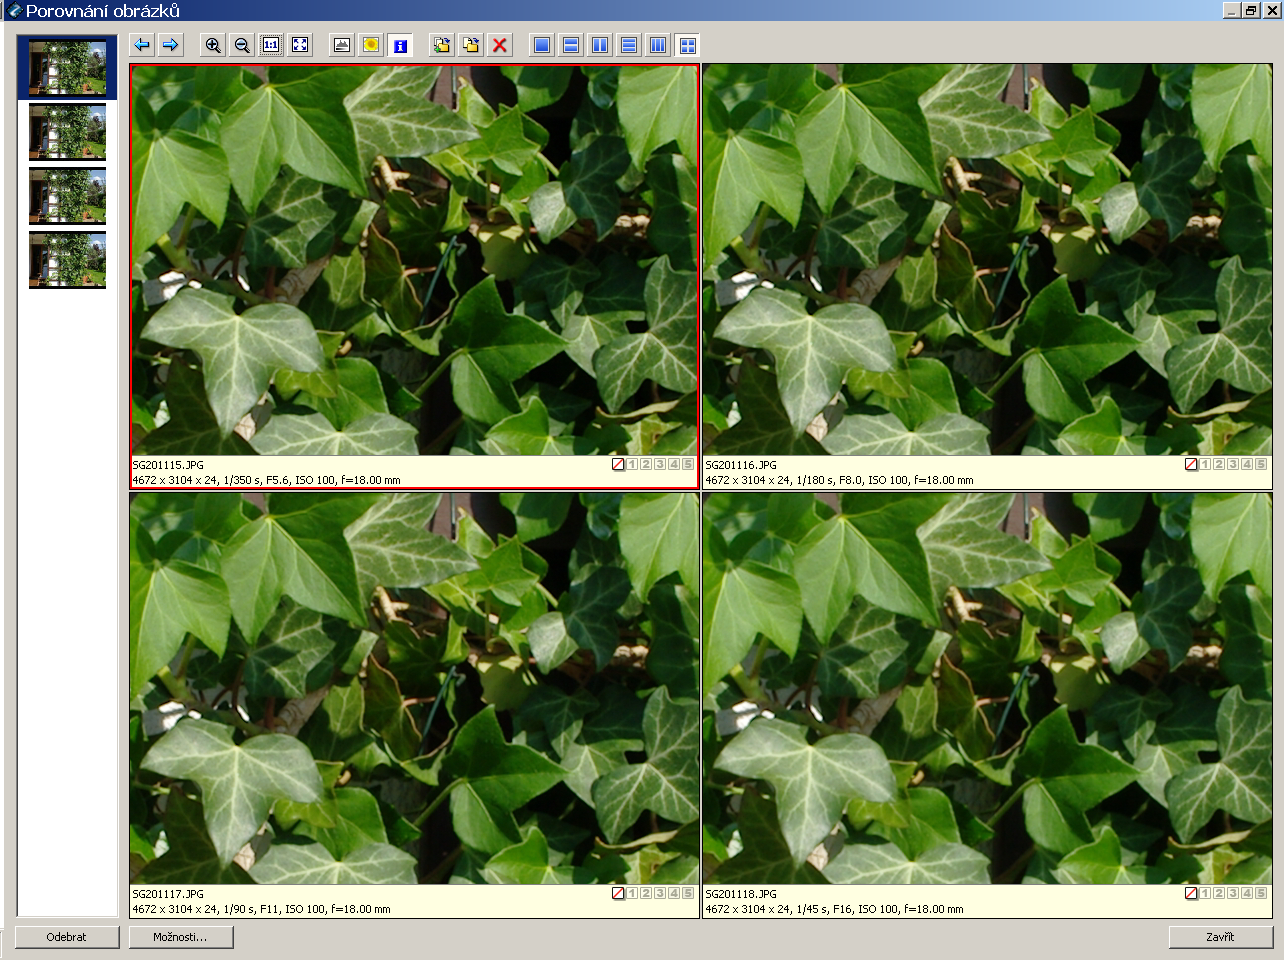This screenshot has height=960, width=1284.
Task: Select the second thumbnail in the left strip
Action: pyautogui.click(x=67, y=132)
